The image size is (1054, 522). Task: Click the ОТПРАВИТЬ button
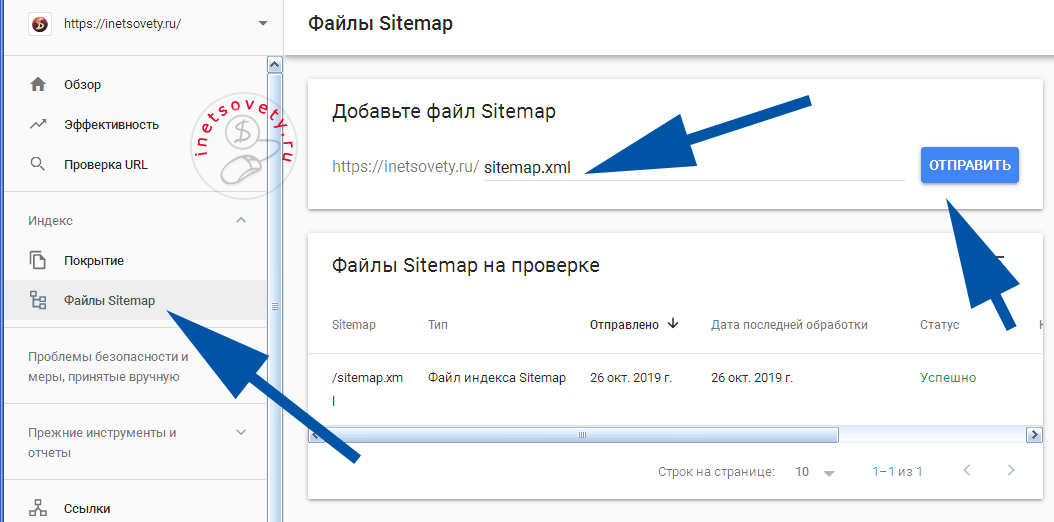[x=969, y=165]
